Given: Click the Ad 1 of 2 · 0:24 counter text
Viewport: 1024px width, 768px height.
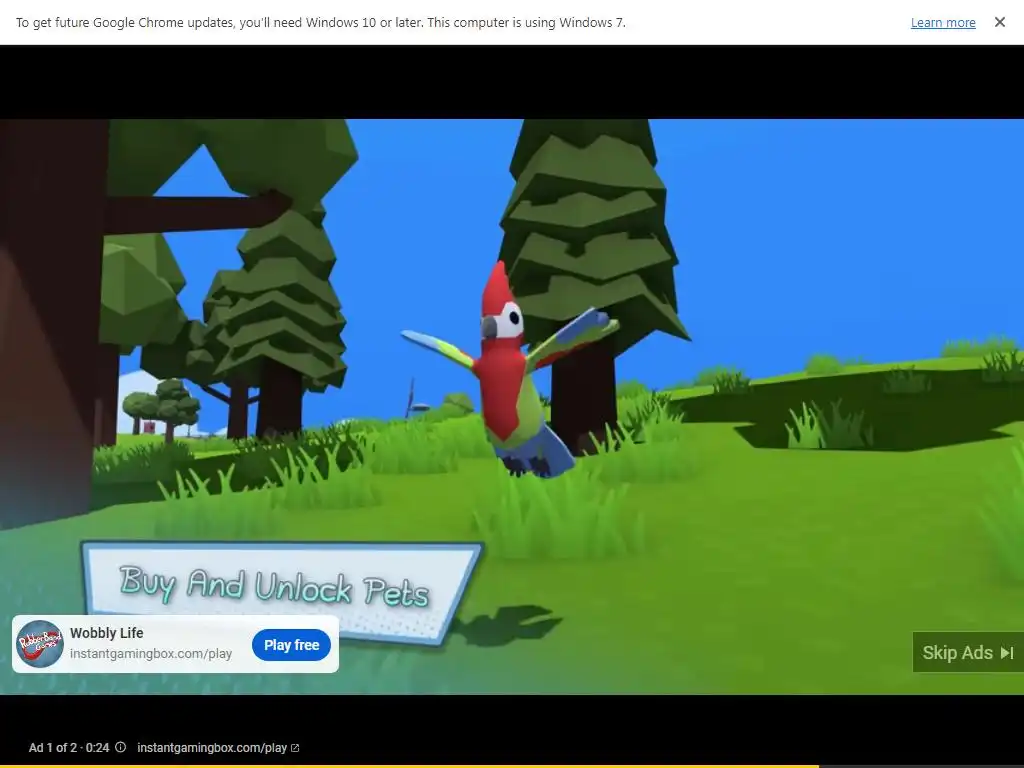Looking at the screenshot, I should (x=69, y=748).
